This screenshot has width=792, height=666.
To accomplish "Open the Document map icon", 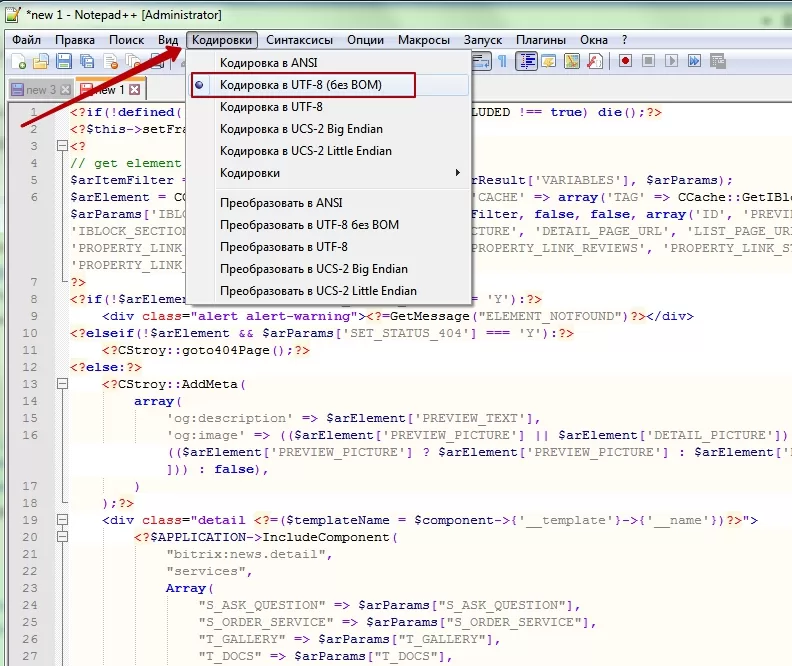I will 572,62.
